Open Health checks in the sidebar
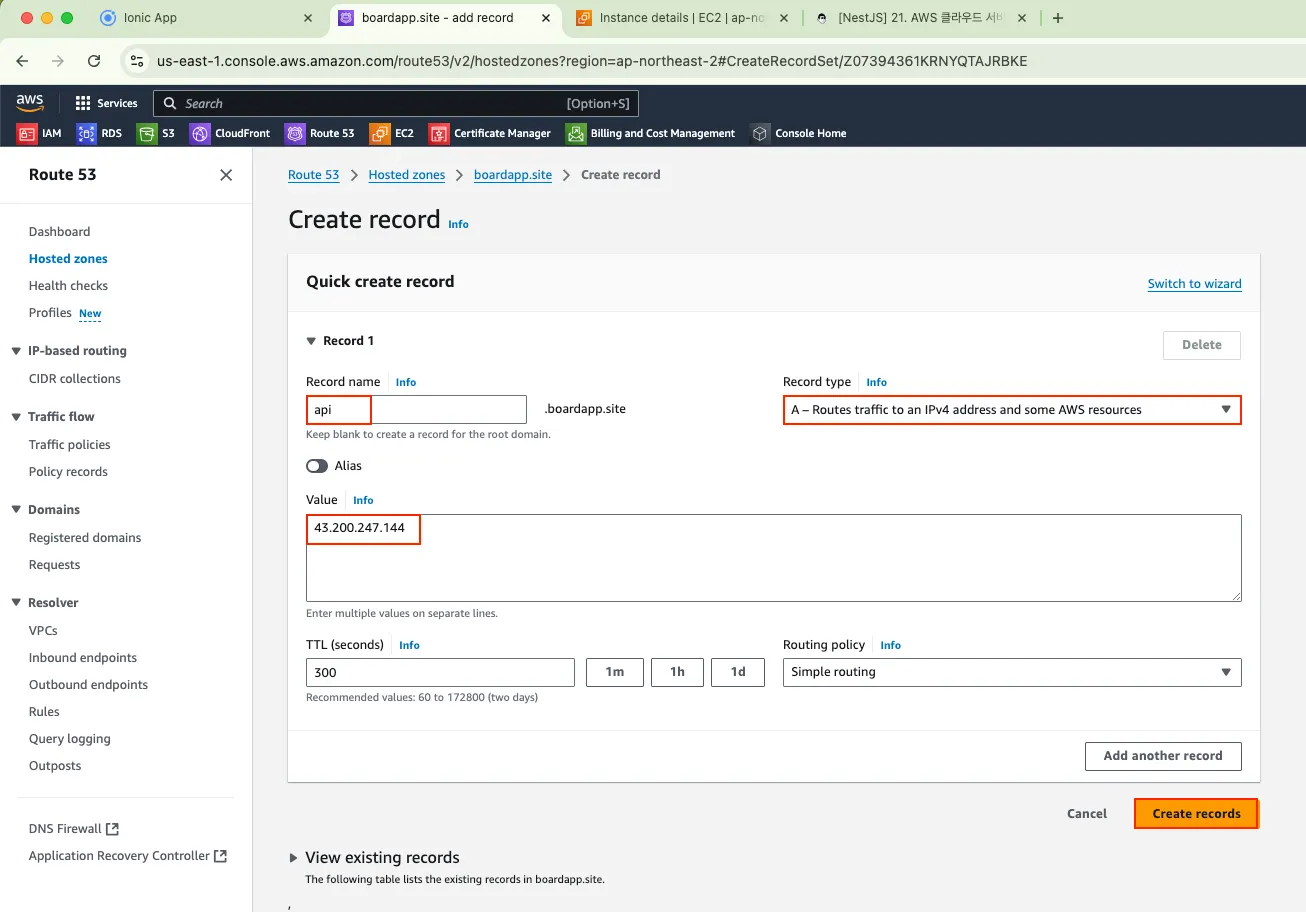Image resolution: width=1306 pixels, height=912 pixels. (x=68, y=286)
